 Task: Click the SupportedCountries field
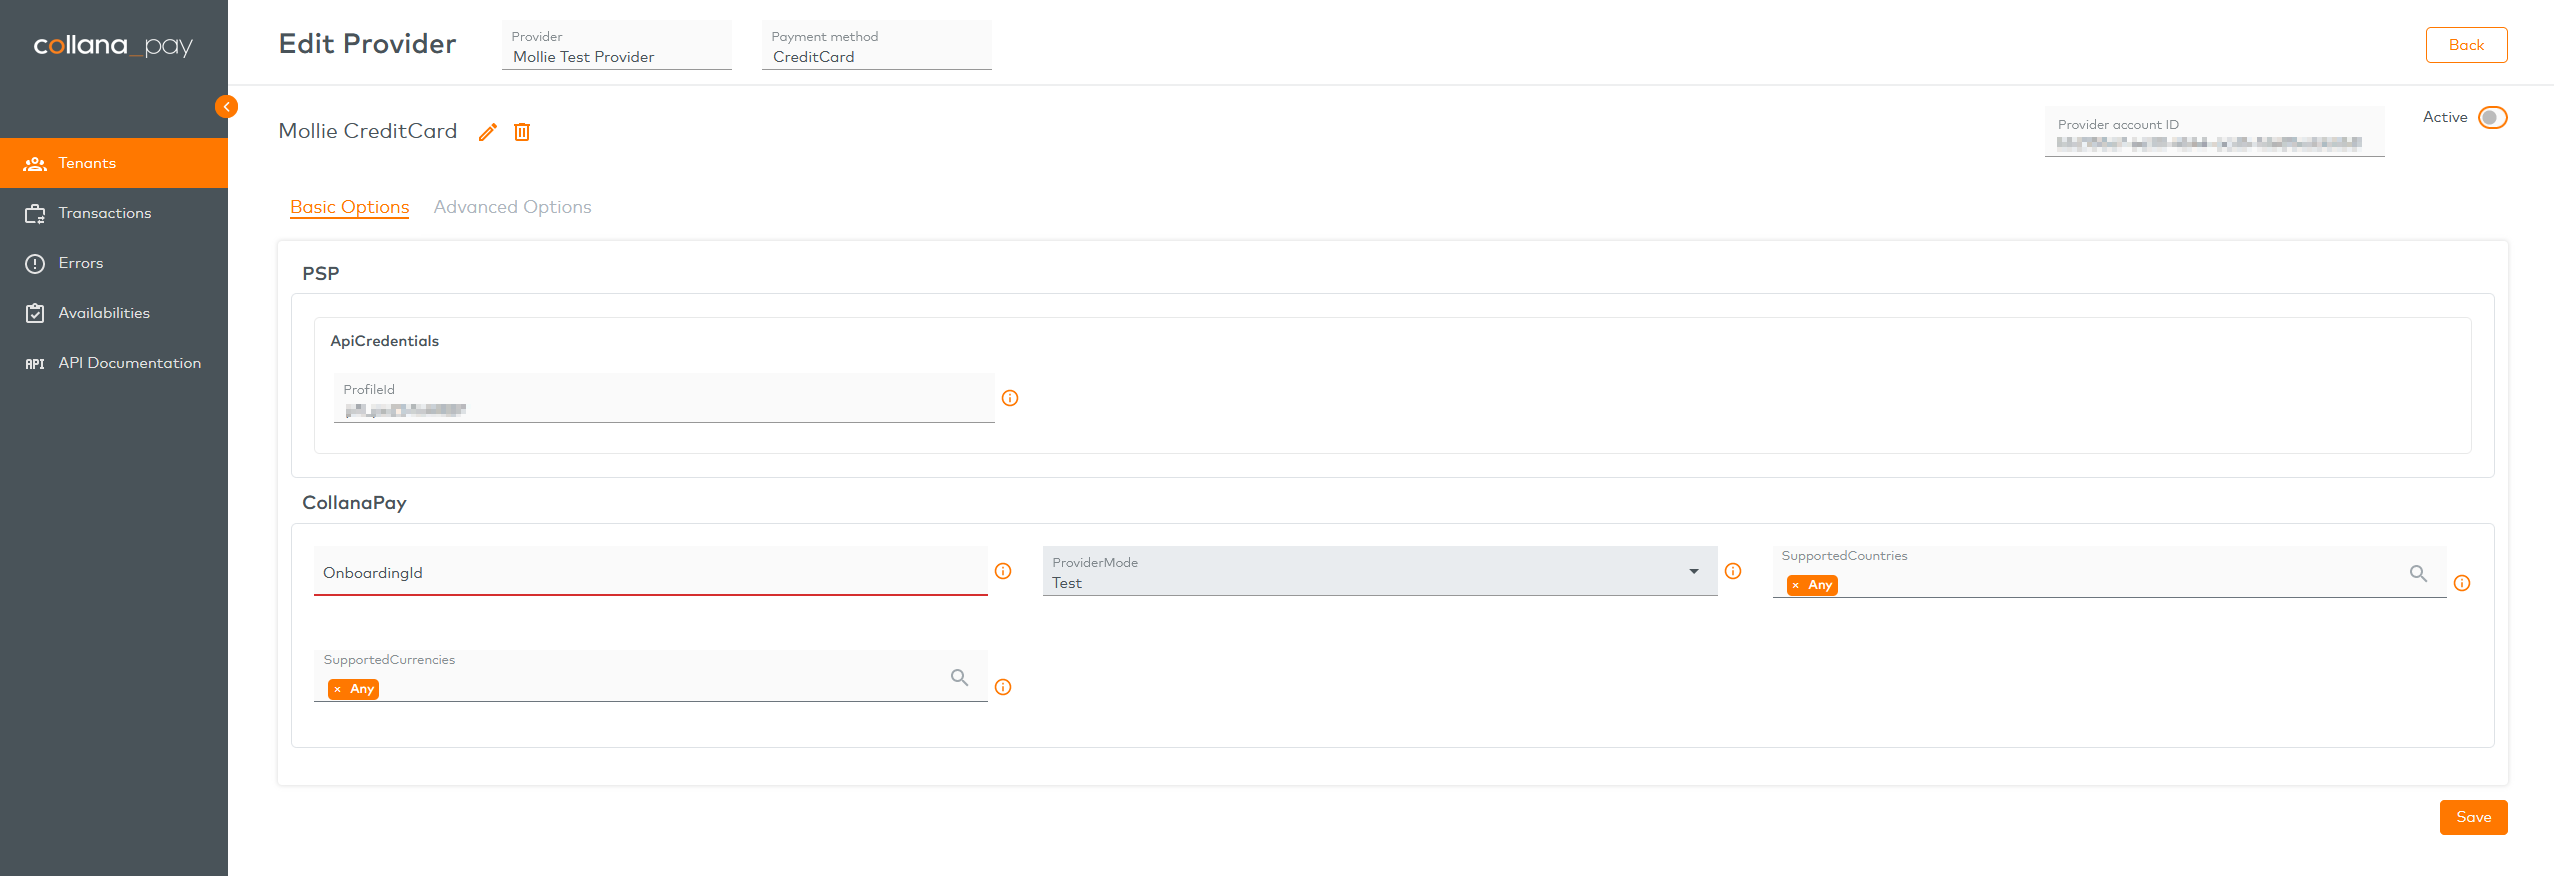click(2110, 572)
